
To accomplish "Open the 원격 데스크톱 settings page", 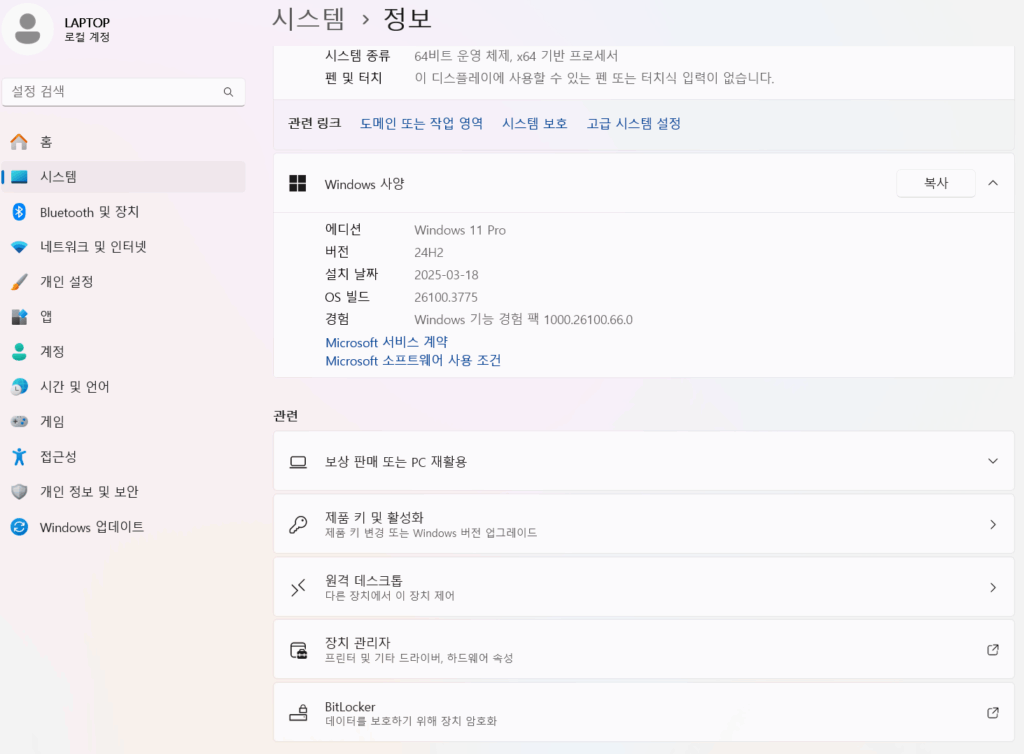I will tap(644, 587).
